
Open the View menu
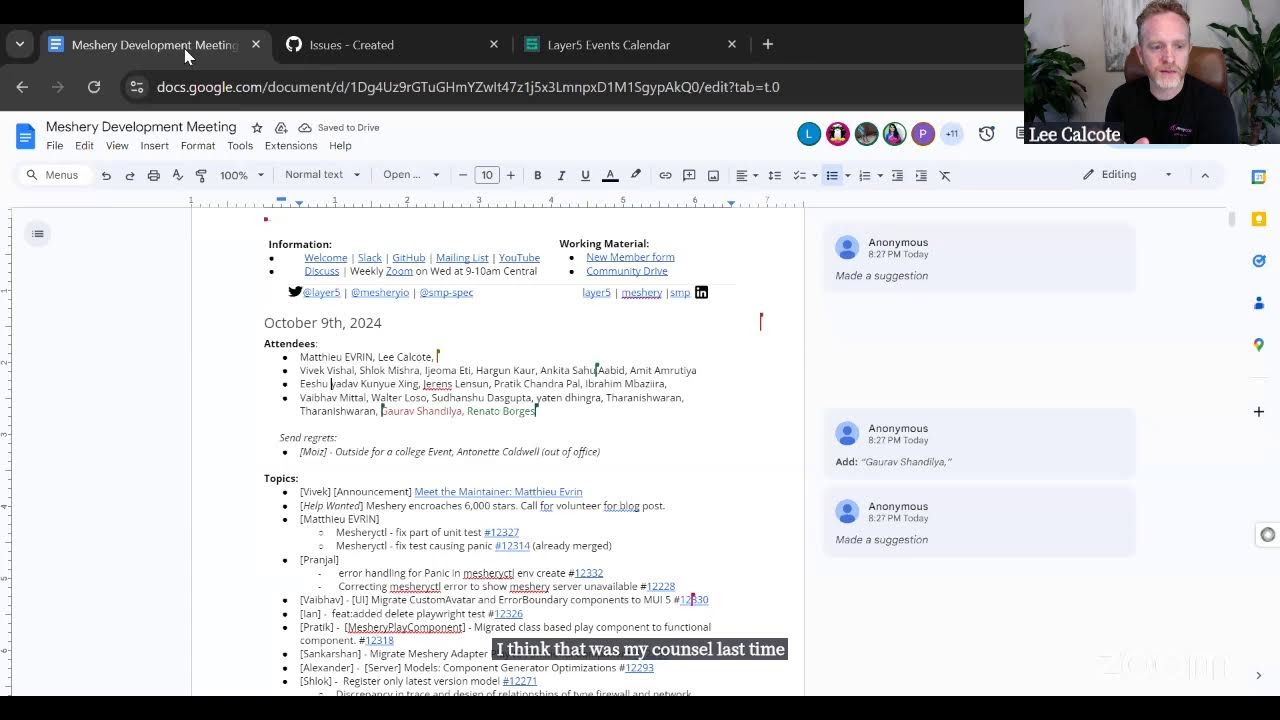(117, 146)
